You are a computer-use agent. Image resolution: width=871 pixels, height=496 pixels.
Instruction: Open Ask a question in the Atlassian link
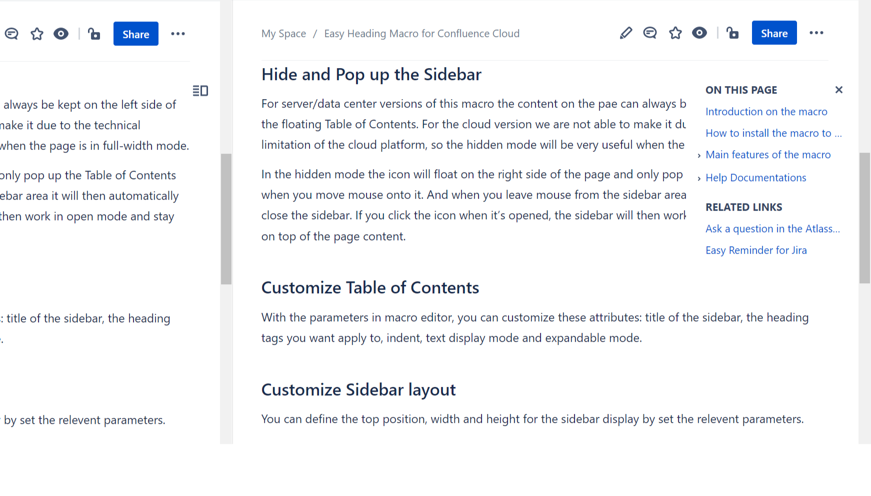(x=772, y=229)
